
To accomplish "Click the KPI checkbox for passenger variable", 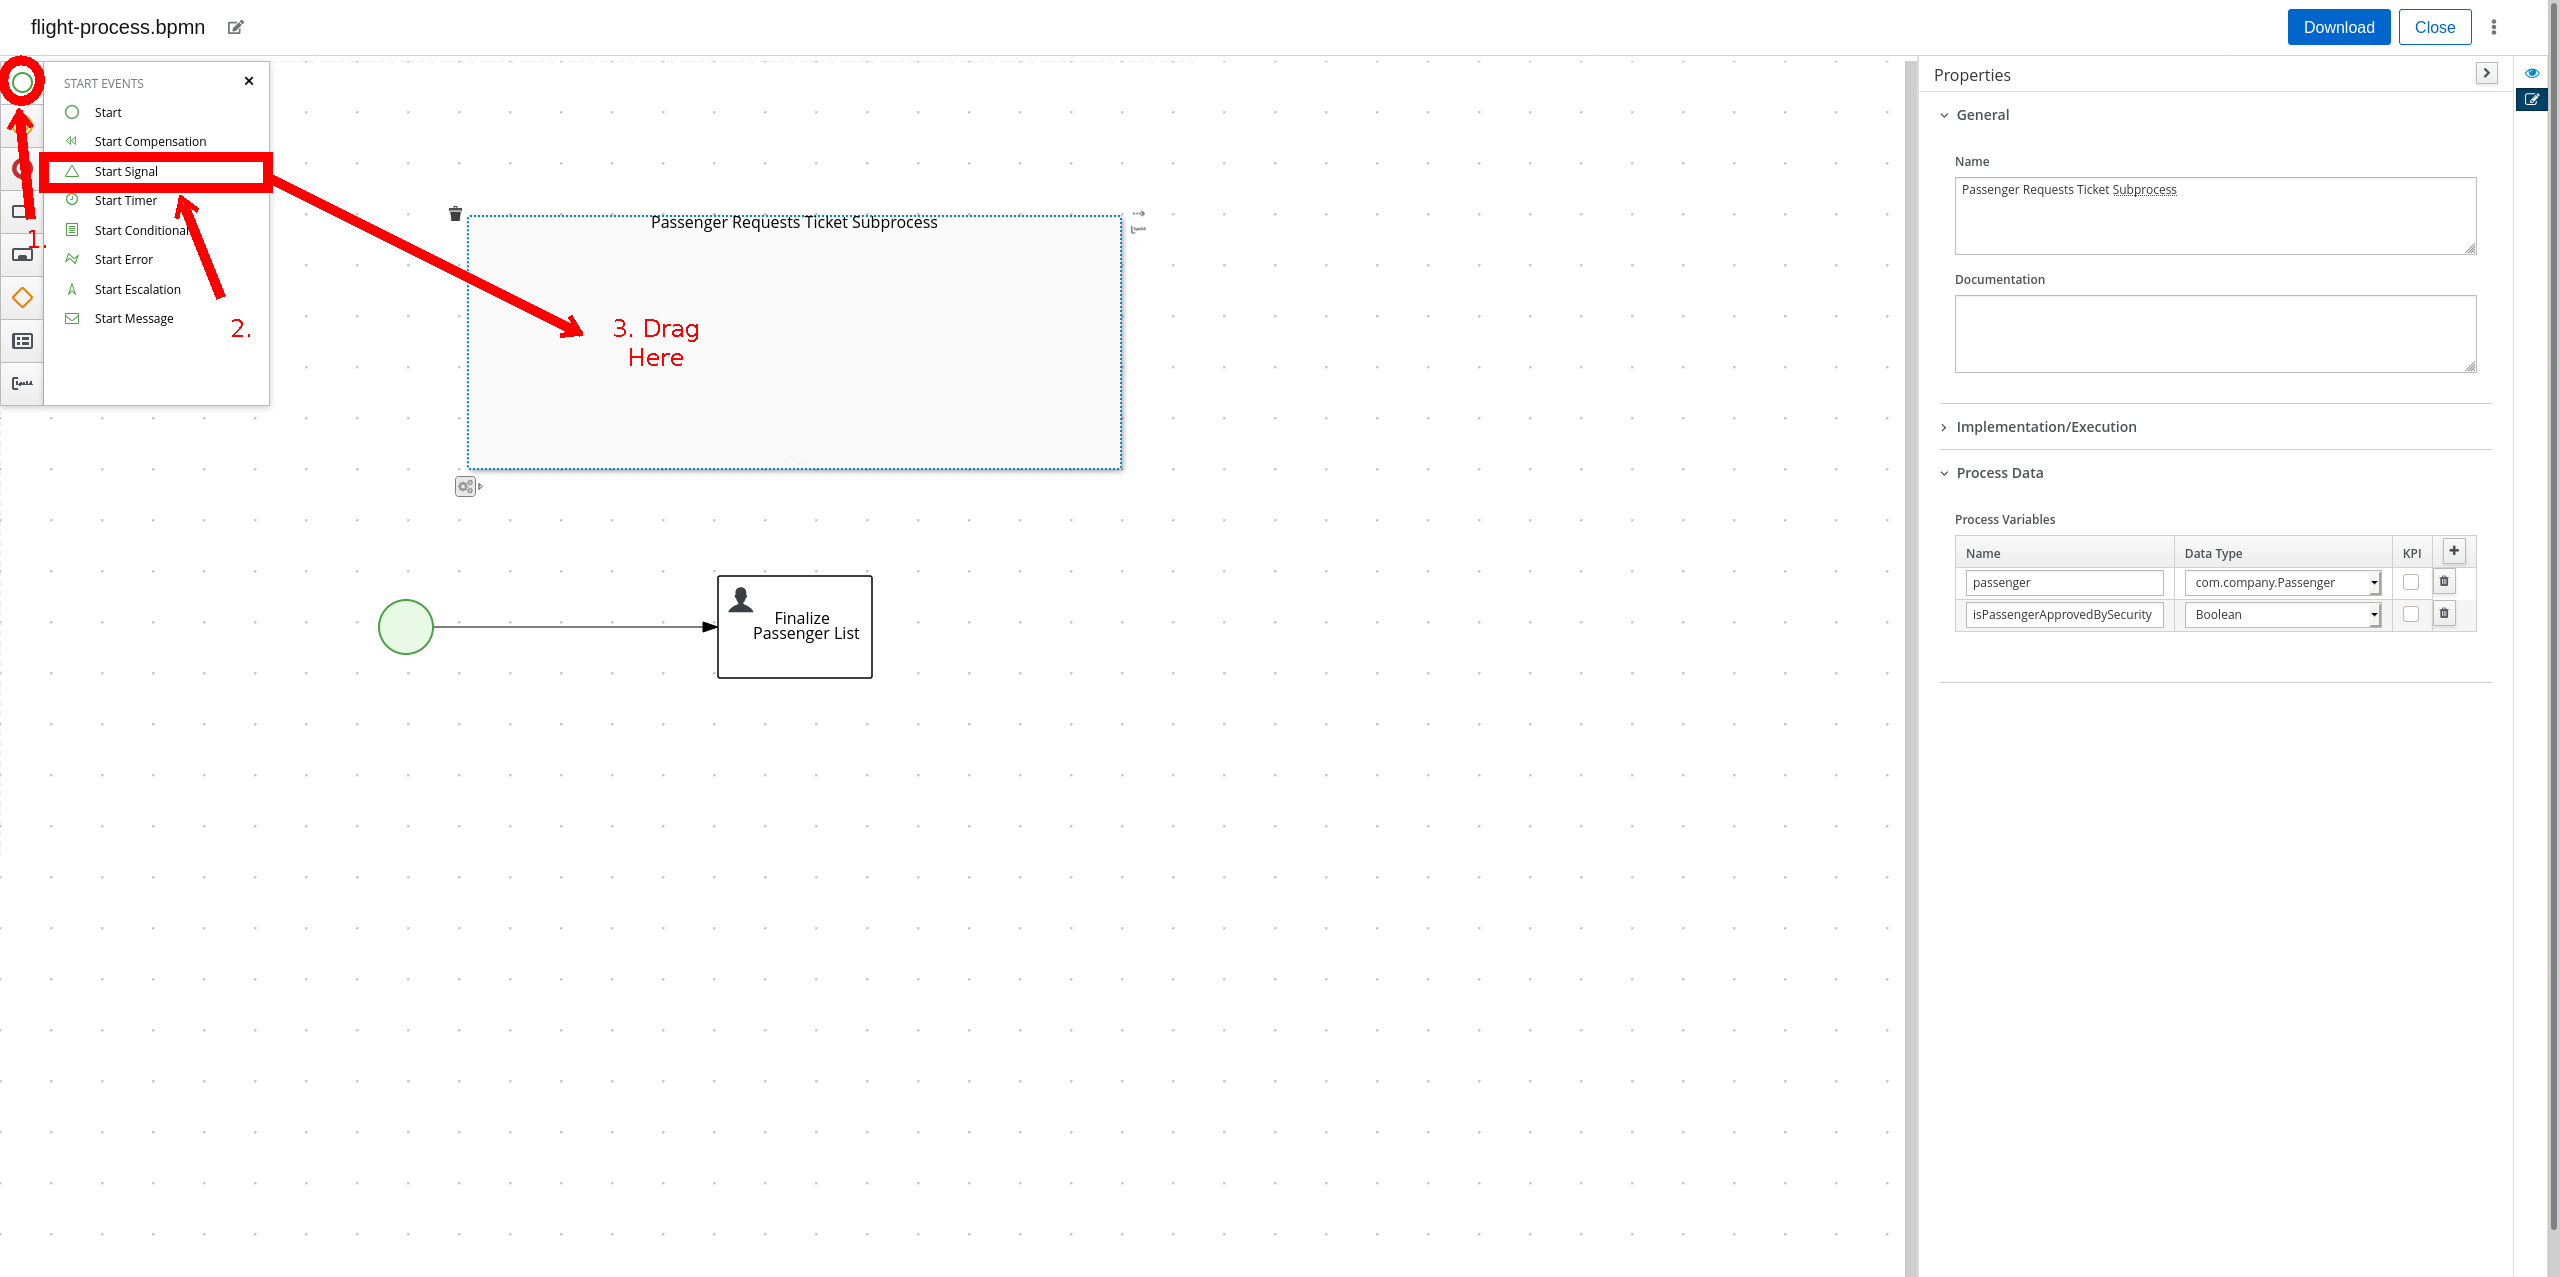I will point(2411,583).
